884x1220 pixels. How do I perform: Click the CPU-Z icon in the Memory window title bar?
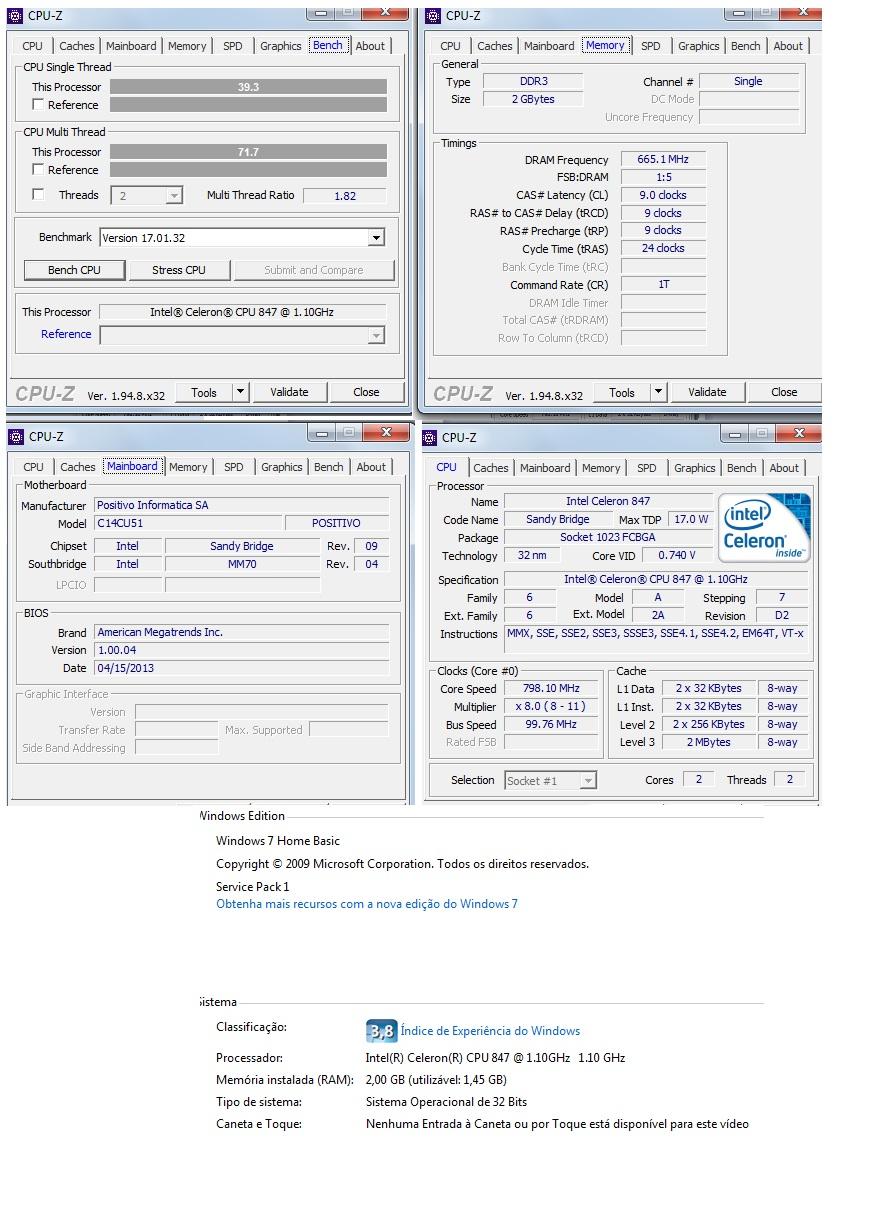[x=433, y=16]
